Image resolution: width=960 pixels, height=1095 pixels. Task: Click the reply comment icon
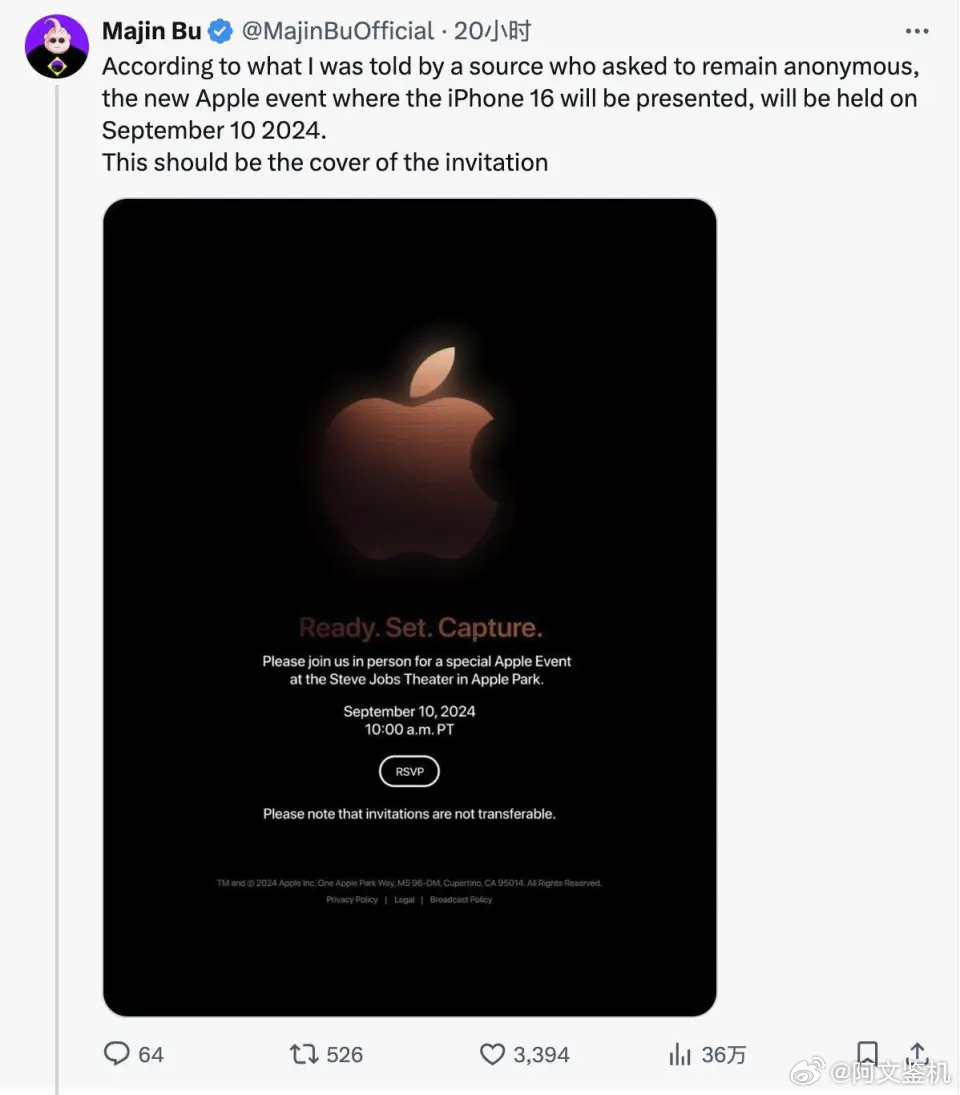[117, 1053]
